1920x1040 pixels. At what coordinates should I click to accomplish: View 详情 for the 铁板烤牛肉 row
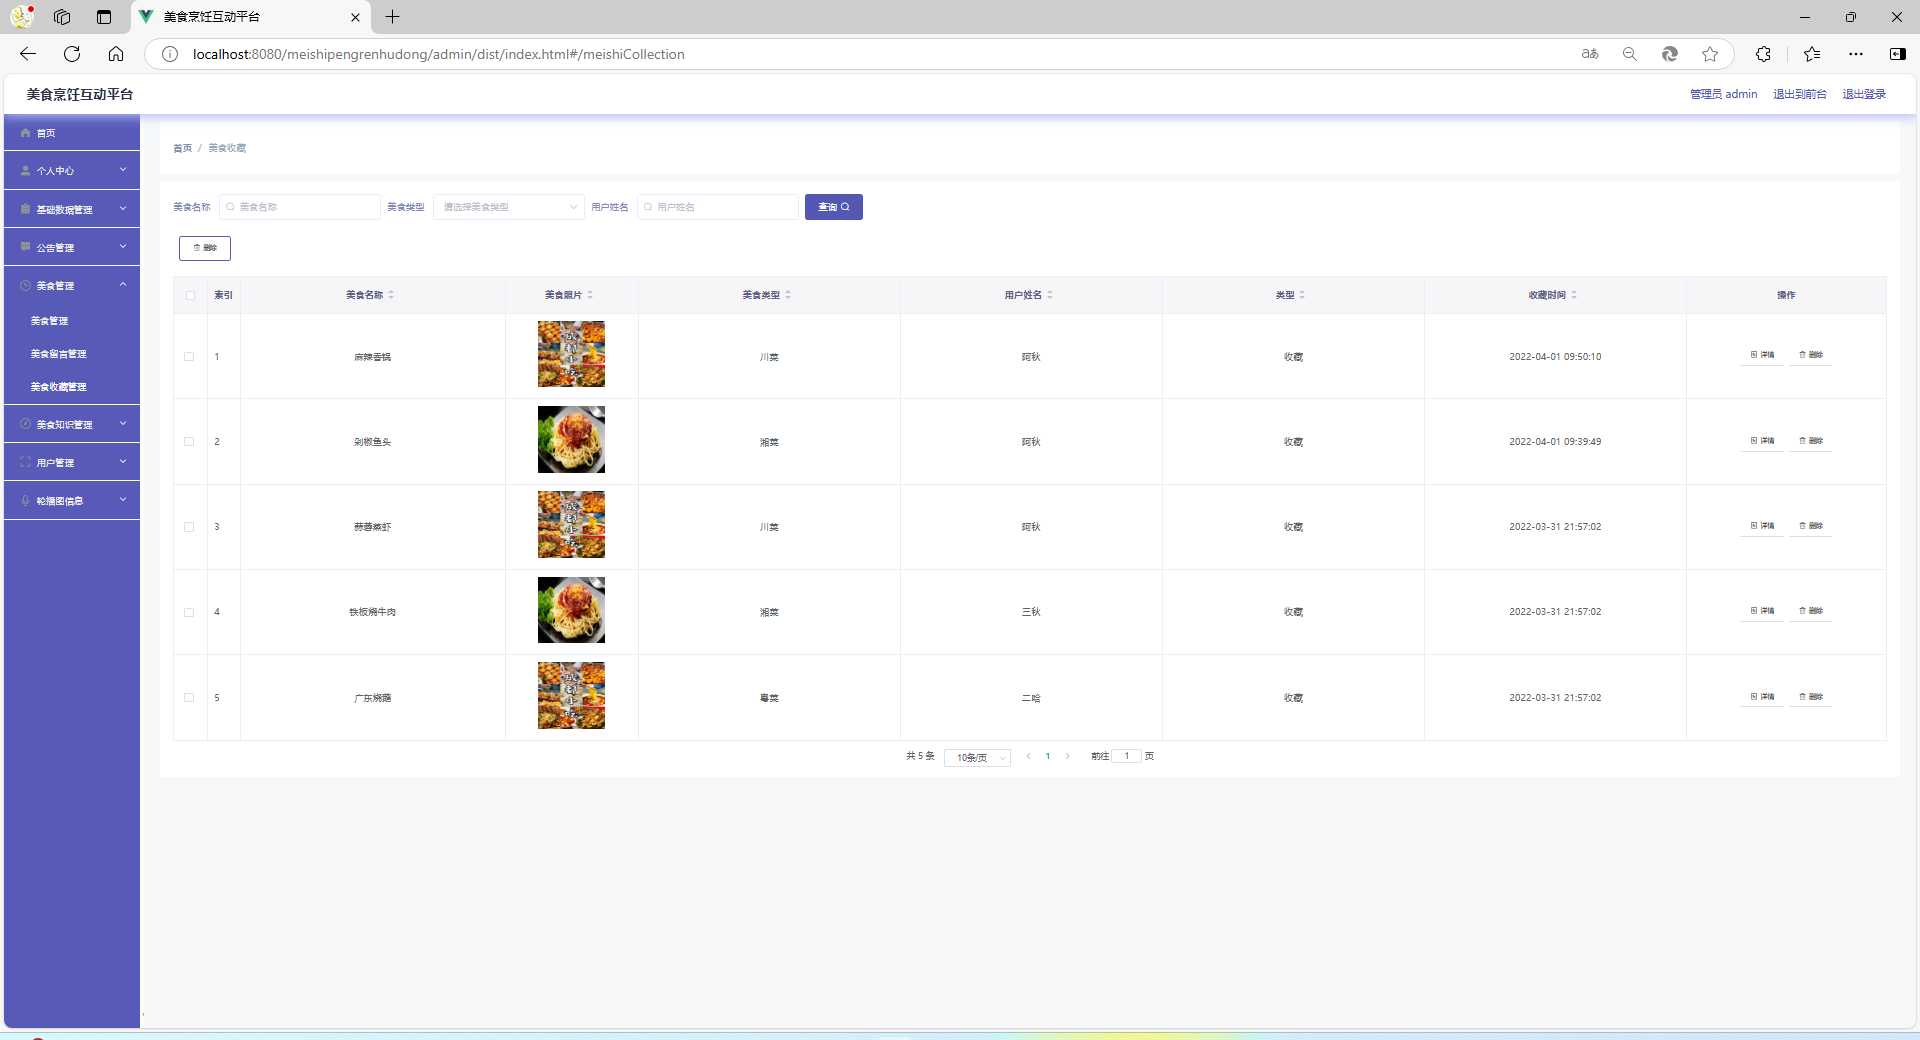(1762, 611)
